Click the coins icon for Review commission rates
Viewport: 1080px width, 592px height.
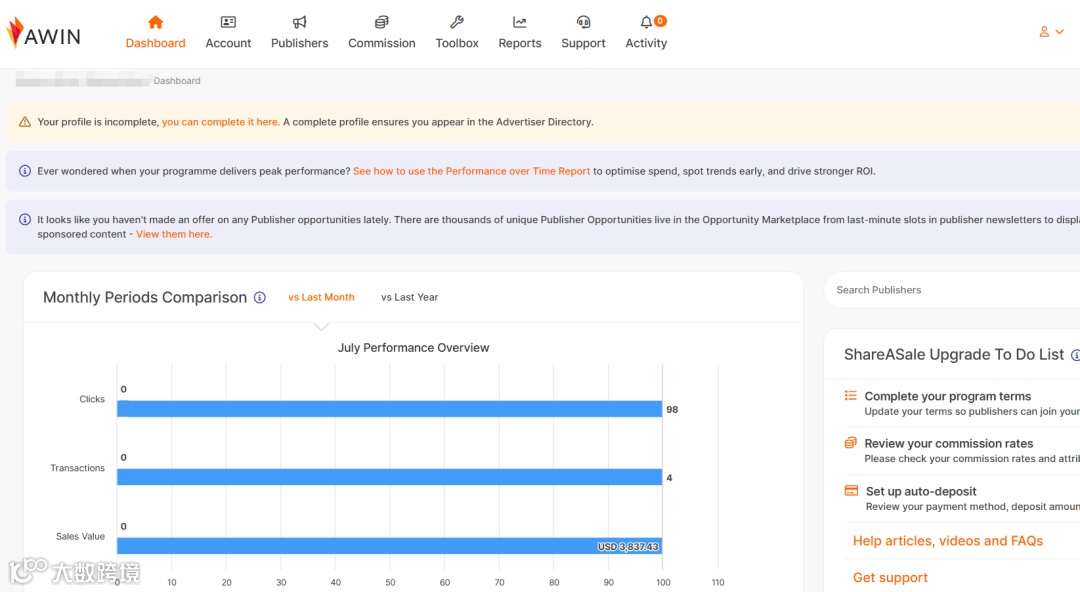851,442
